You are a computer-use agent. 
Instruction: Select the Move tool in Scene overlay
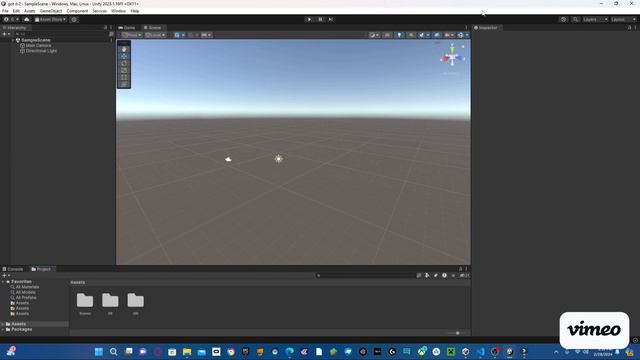pyautogui.click(x=124, y=56)
